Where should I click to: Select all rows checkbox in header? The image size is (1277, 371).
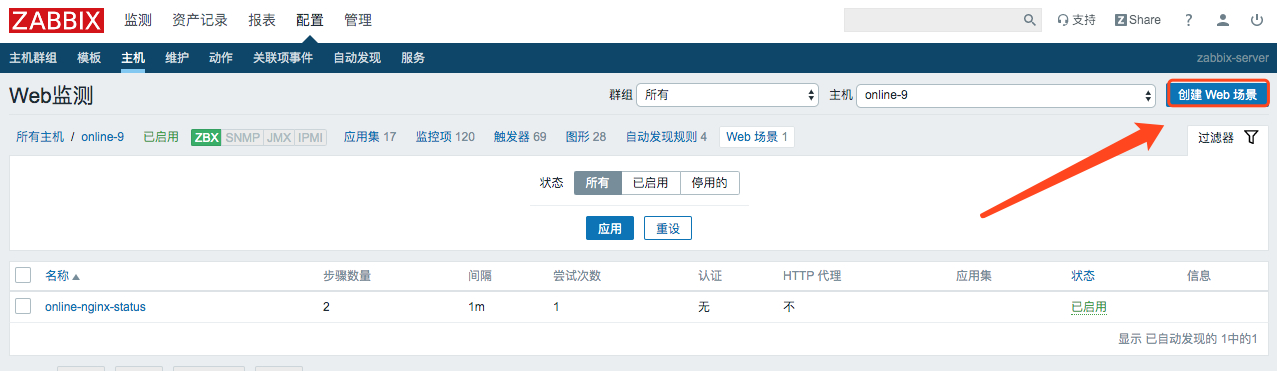pos(23,275)
